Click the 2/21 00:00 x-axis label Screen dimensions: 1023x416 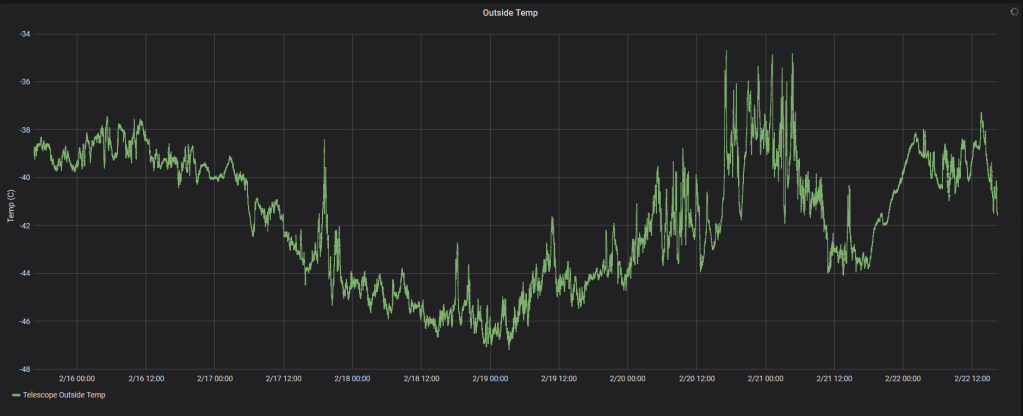click(x=766, y=379)
